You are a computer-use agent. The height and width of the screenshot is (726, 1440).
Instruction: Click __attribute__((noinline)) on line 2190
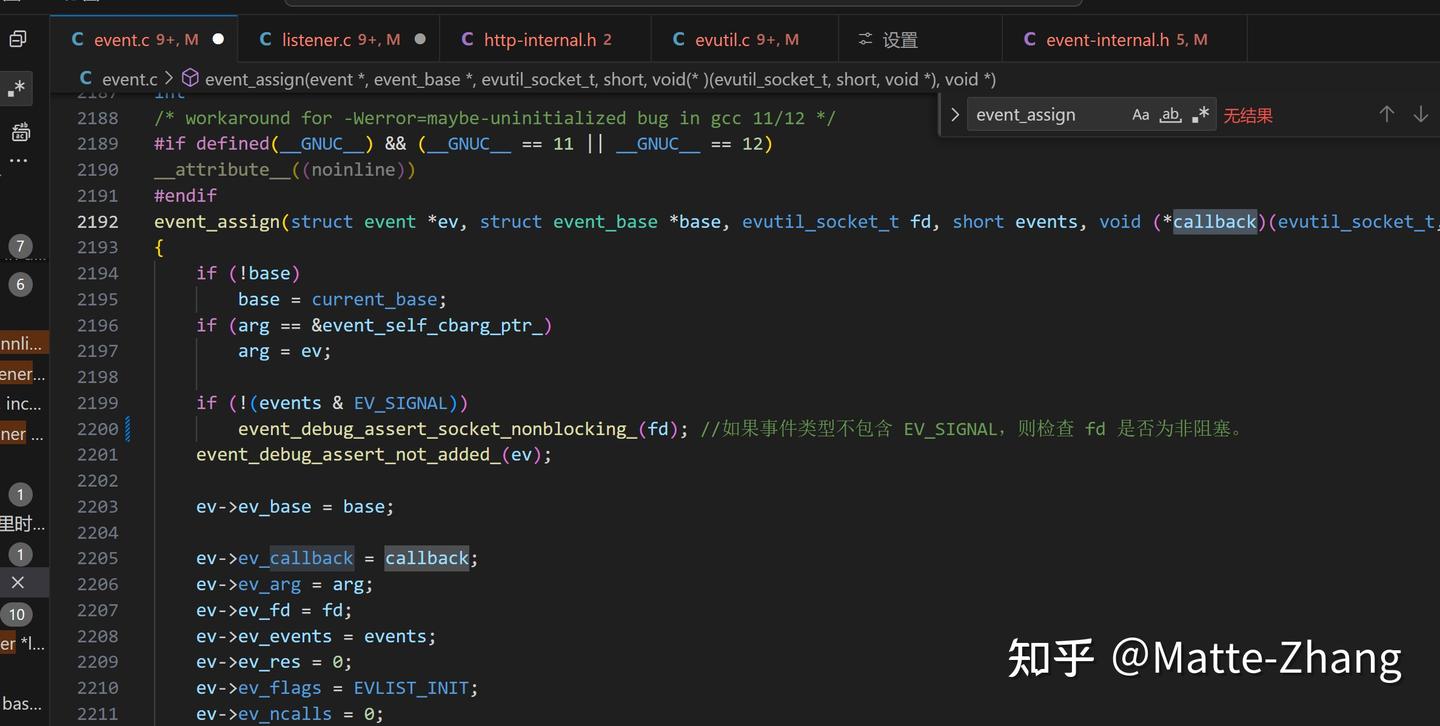pyautogui.click(x=285, y=169)
